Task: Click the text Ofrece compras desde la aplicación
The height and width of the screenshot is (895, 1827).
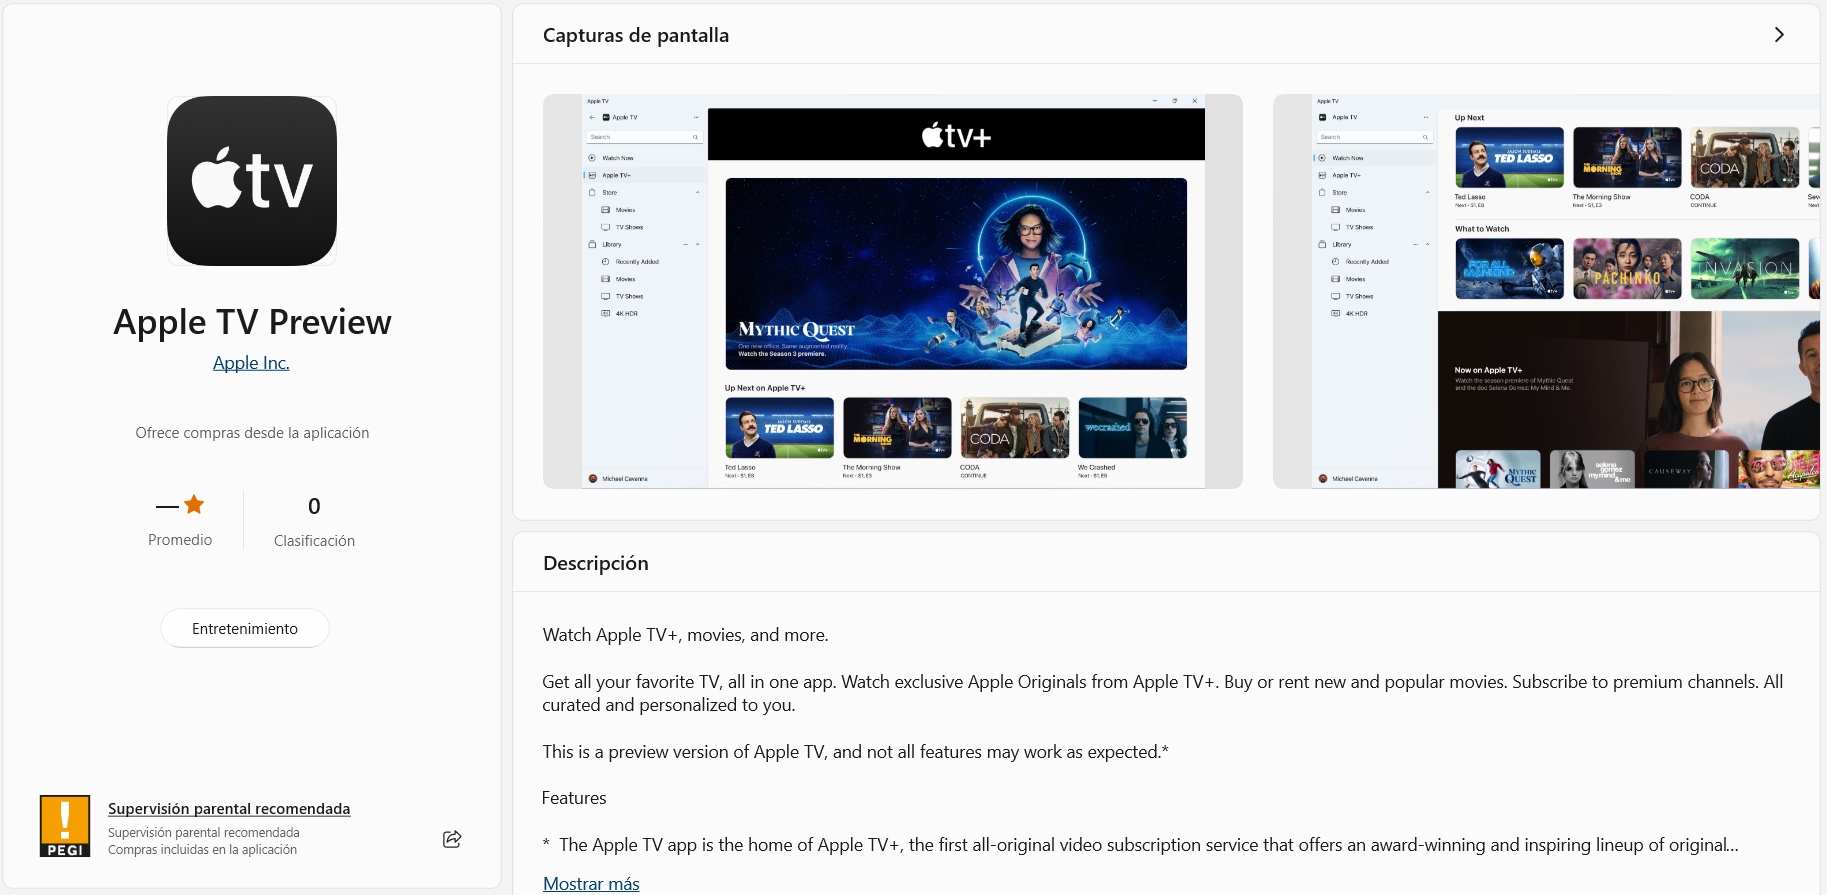Action: tap(252, 433)
